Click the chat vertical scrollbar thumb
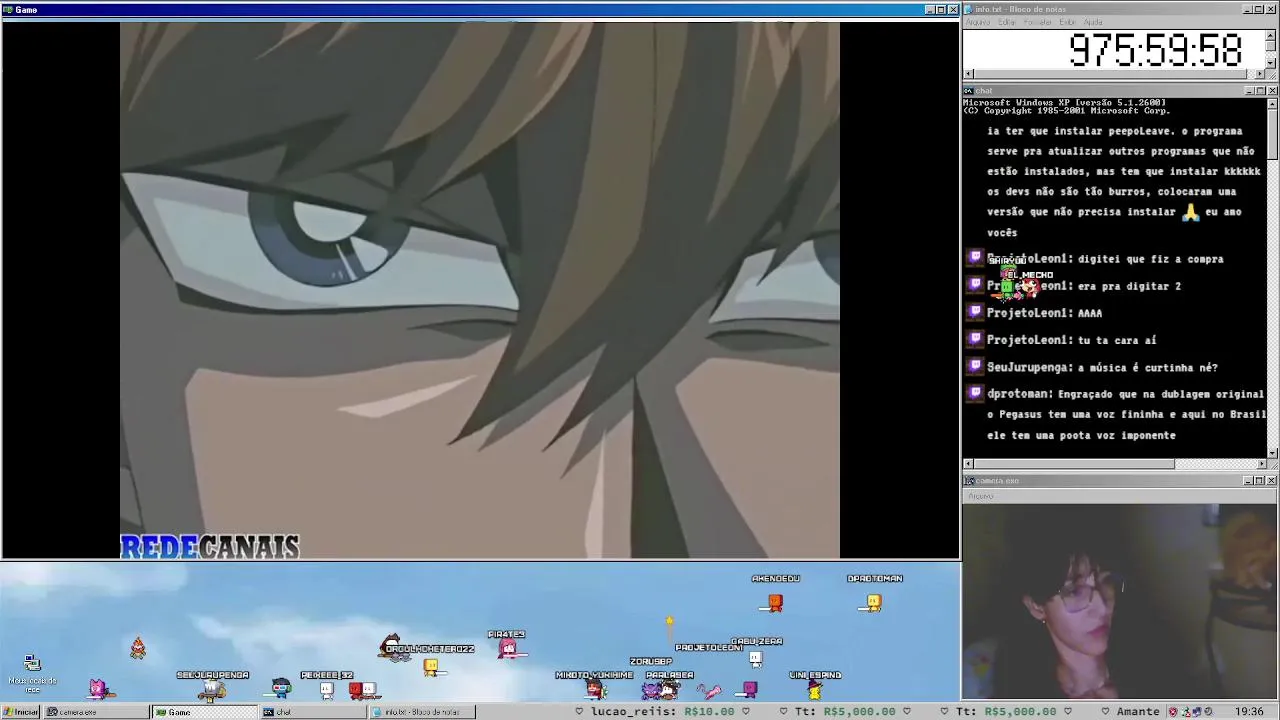Image resolution: width=1280 pixels, height=720 pixels. click(x=1272, y=133)
